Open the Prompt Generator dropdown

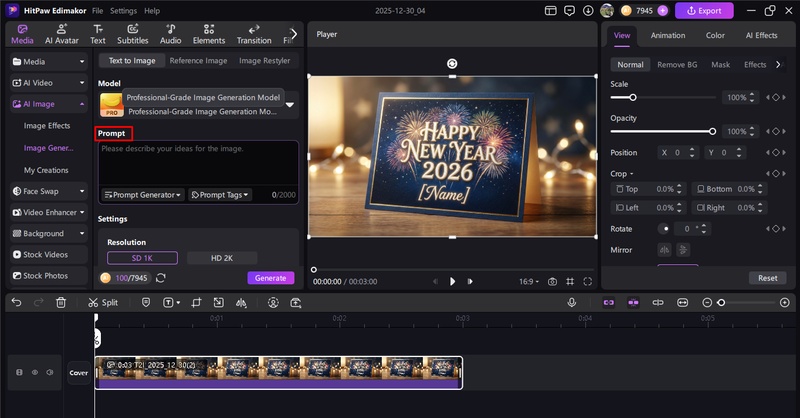coord(143,195)
